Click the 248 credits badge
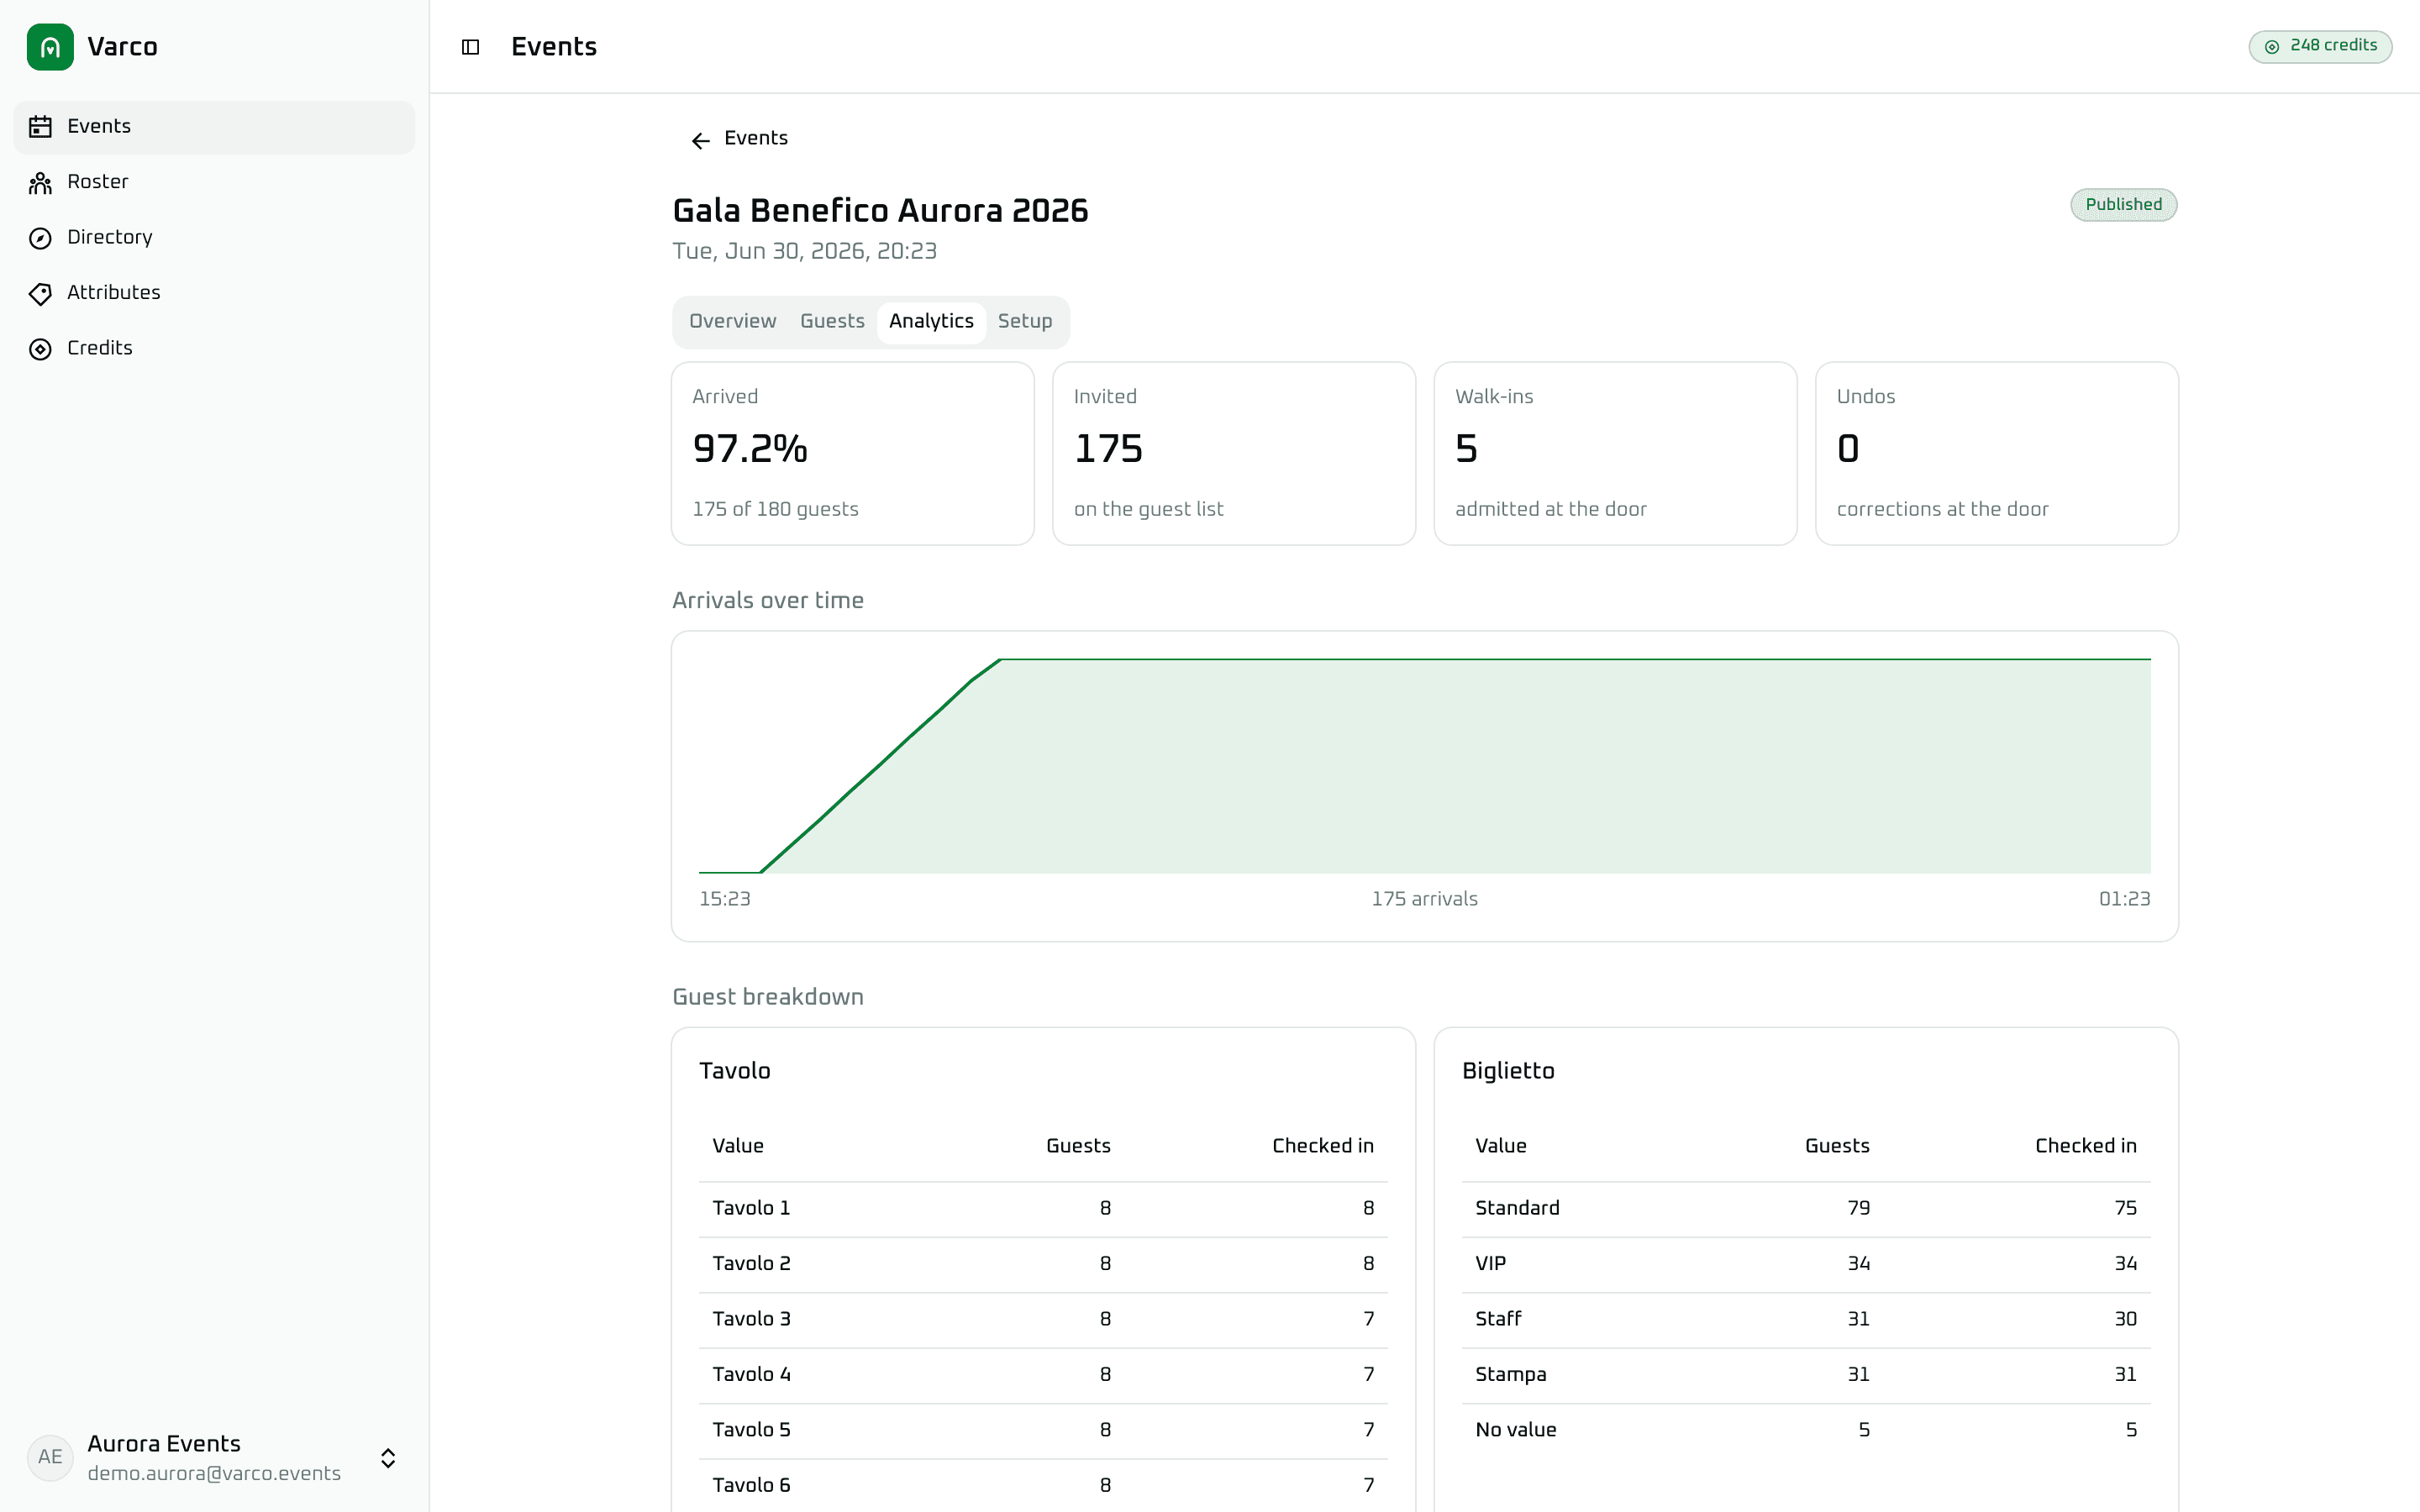 tap(2320, 46)
